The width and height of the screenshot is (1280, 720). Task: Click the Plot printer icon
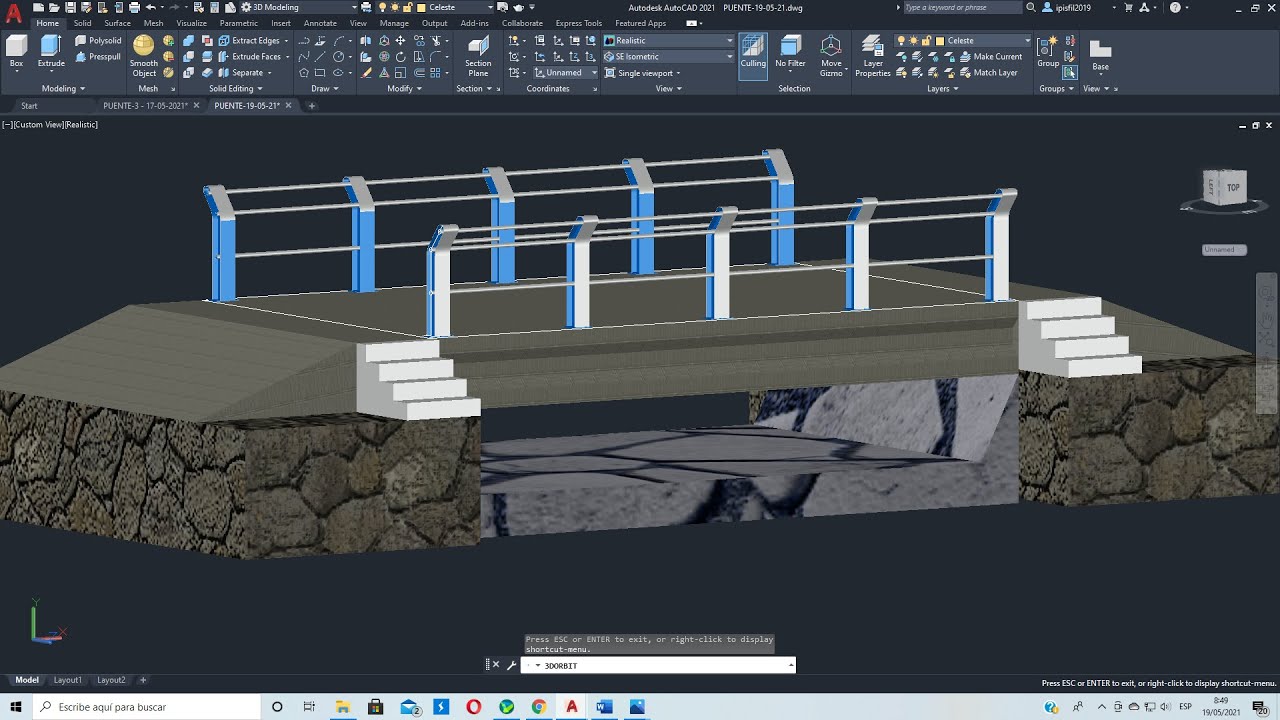point(134,7)
